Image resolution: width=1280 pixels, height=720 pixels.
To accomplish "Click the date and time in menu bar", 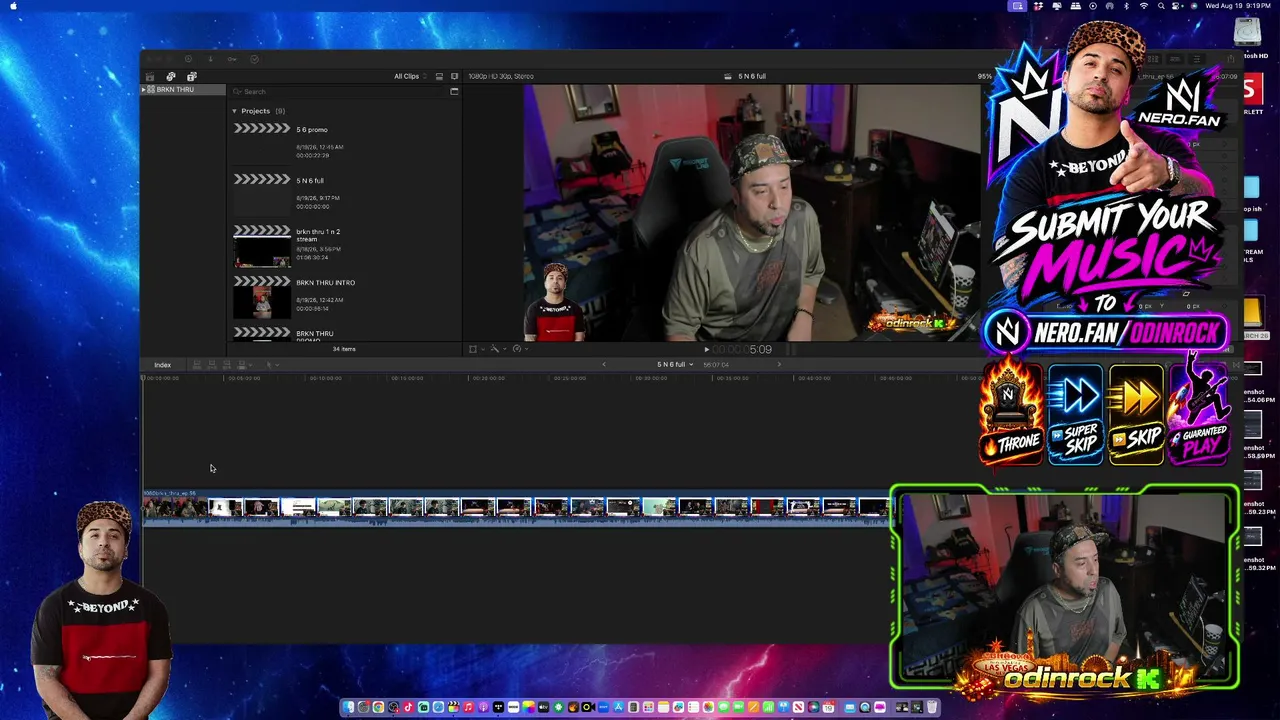I will coord(1239,6).
